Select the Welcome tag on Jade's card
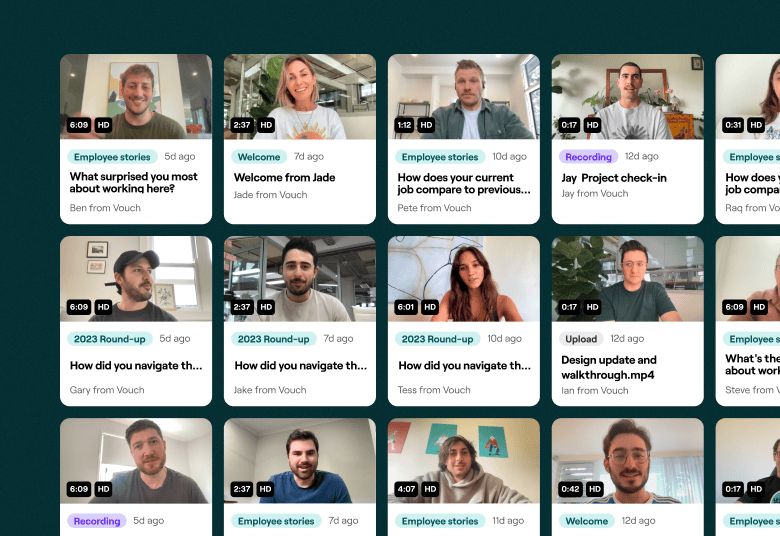The height and width of the screenshot is (536, 780). click(x=259, y=157)
